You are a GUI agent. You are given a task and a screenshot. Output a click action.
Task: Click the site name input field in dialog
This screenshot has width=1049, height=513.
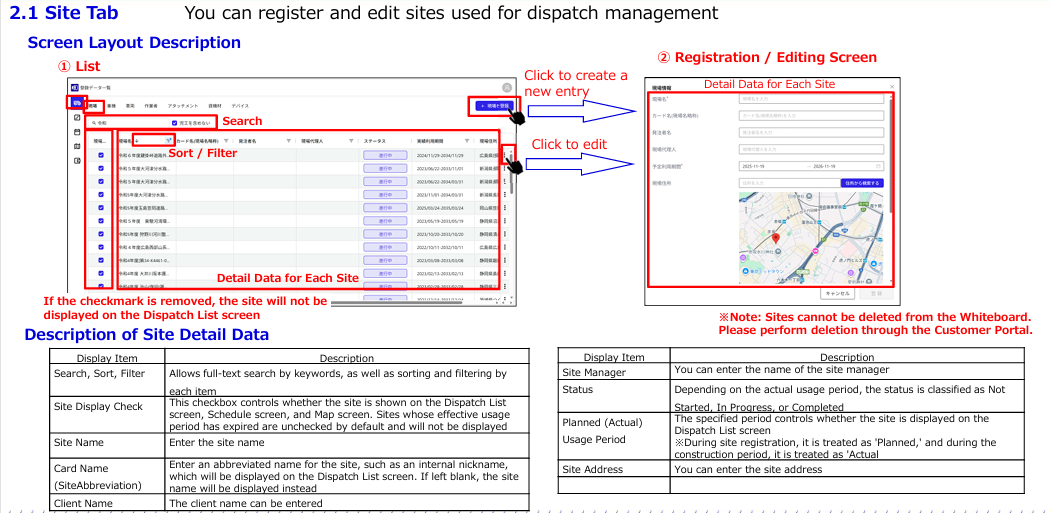click(x=811, y=99)
